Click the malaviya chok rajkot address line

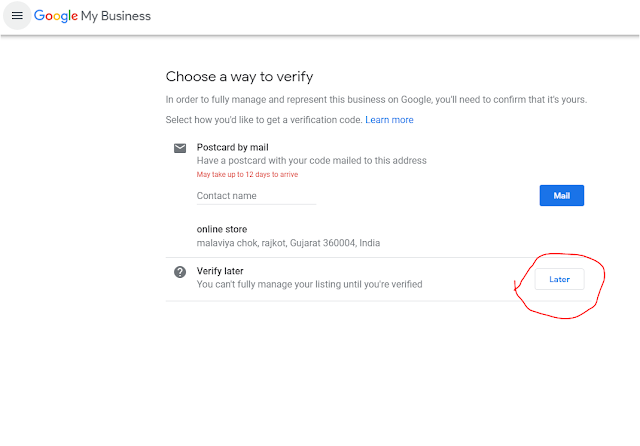pos(288,243)
